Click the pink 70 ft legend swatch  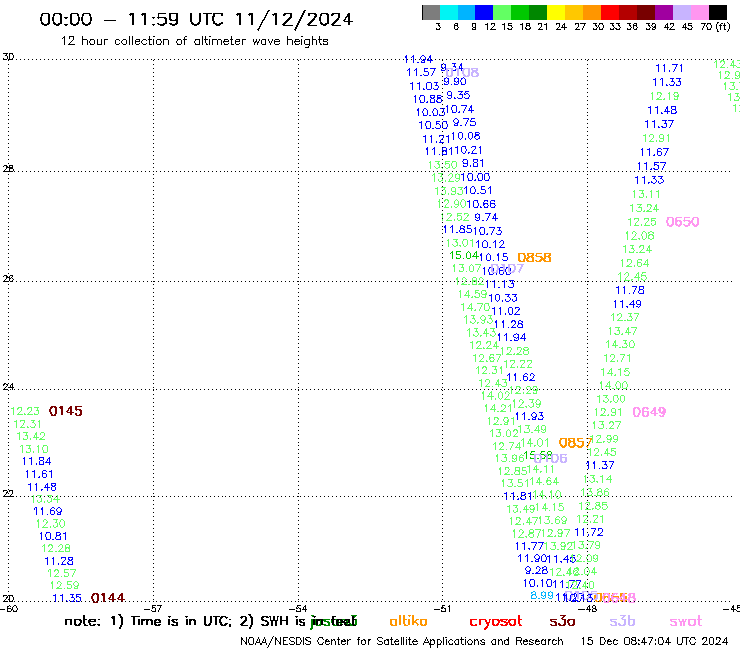[699, 12]
